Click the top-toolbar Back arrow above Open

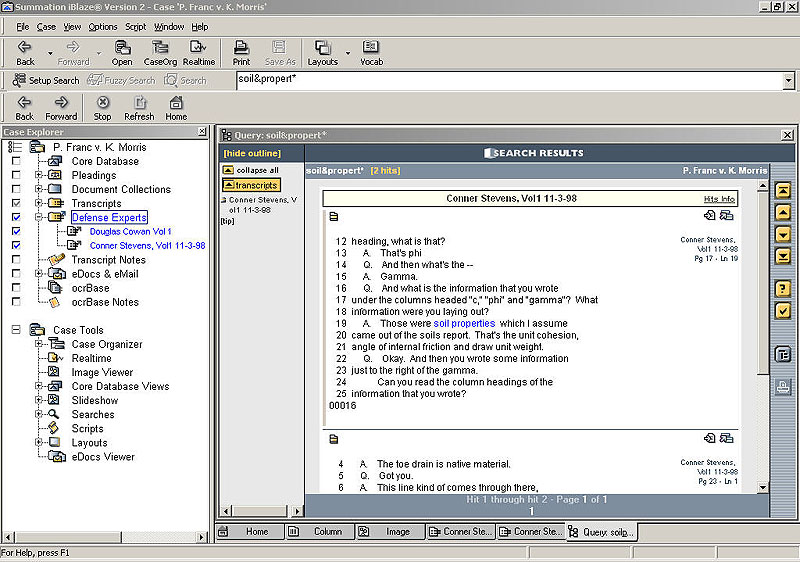coord(25,53)
